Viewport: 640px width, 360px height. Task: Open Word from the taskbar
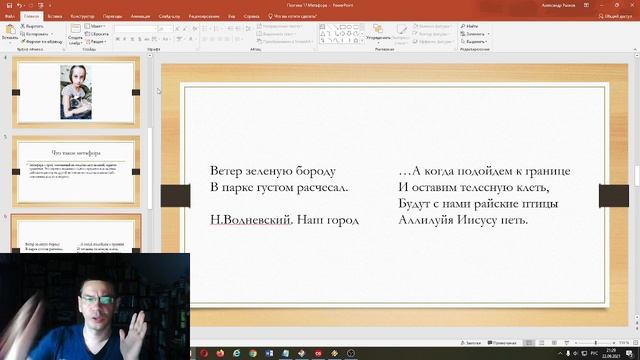(269, 353)
